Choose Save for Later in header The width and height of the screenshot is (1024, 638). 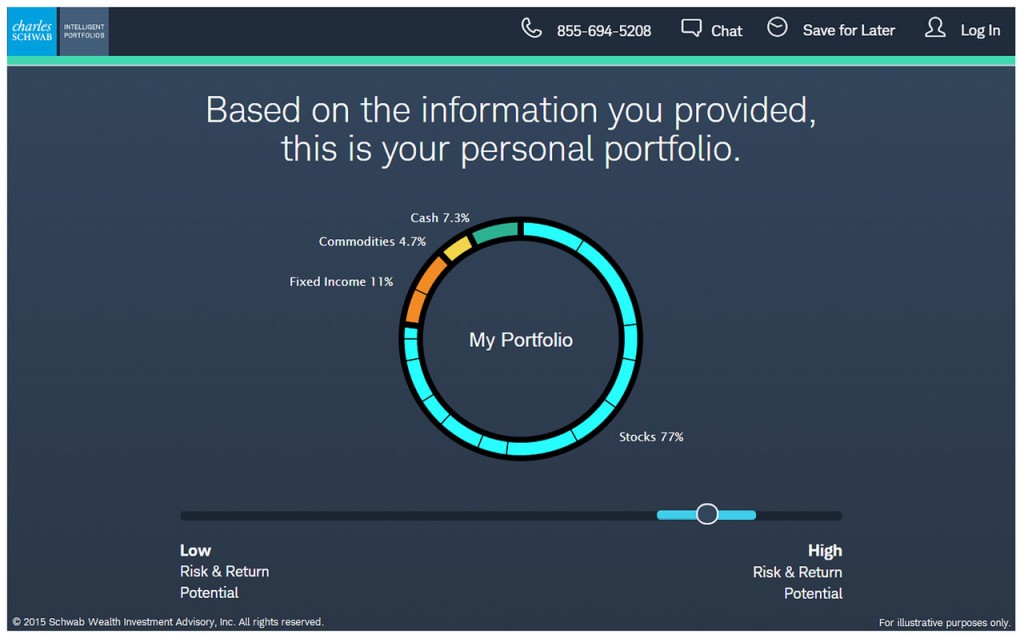coord(848,30)
